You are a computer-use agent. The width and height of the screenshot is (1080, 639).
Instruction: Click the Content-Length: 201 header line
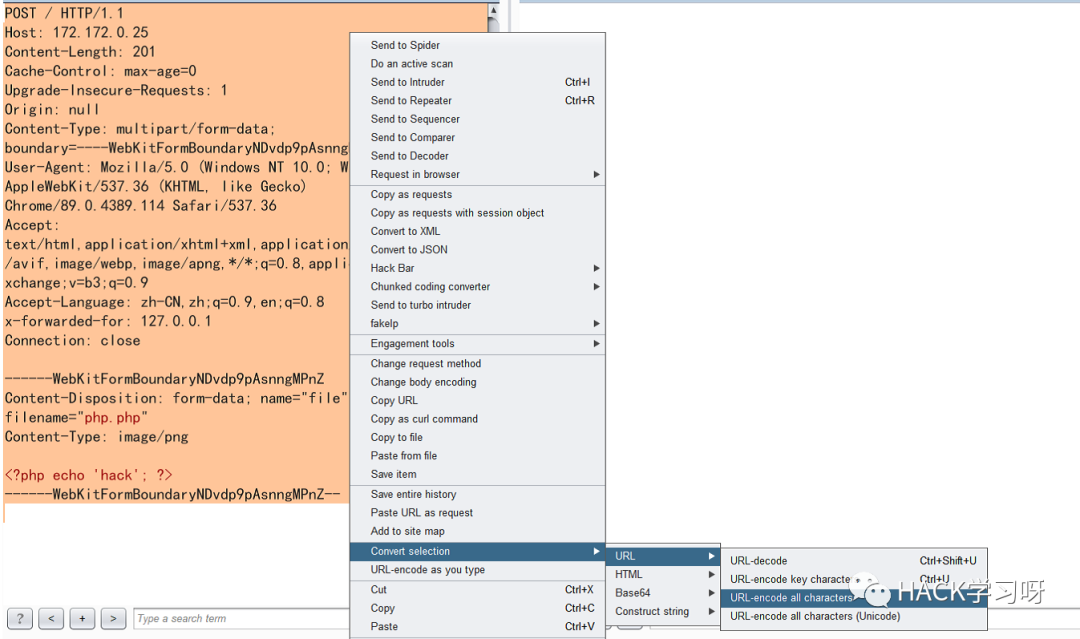80,52
